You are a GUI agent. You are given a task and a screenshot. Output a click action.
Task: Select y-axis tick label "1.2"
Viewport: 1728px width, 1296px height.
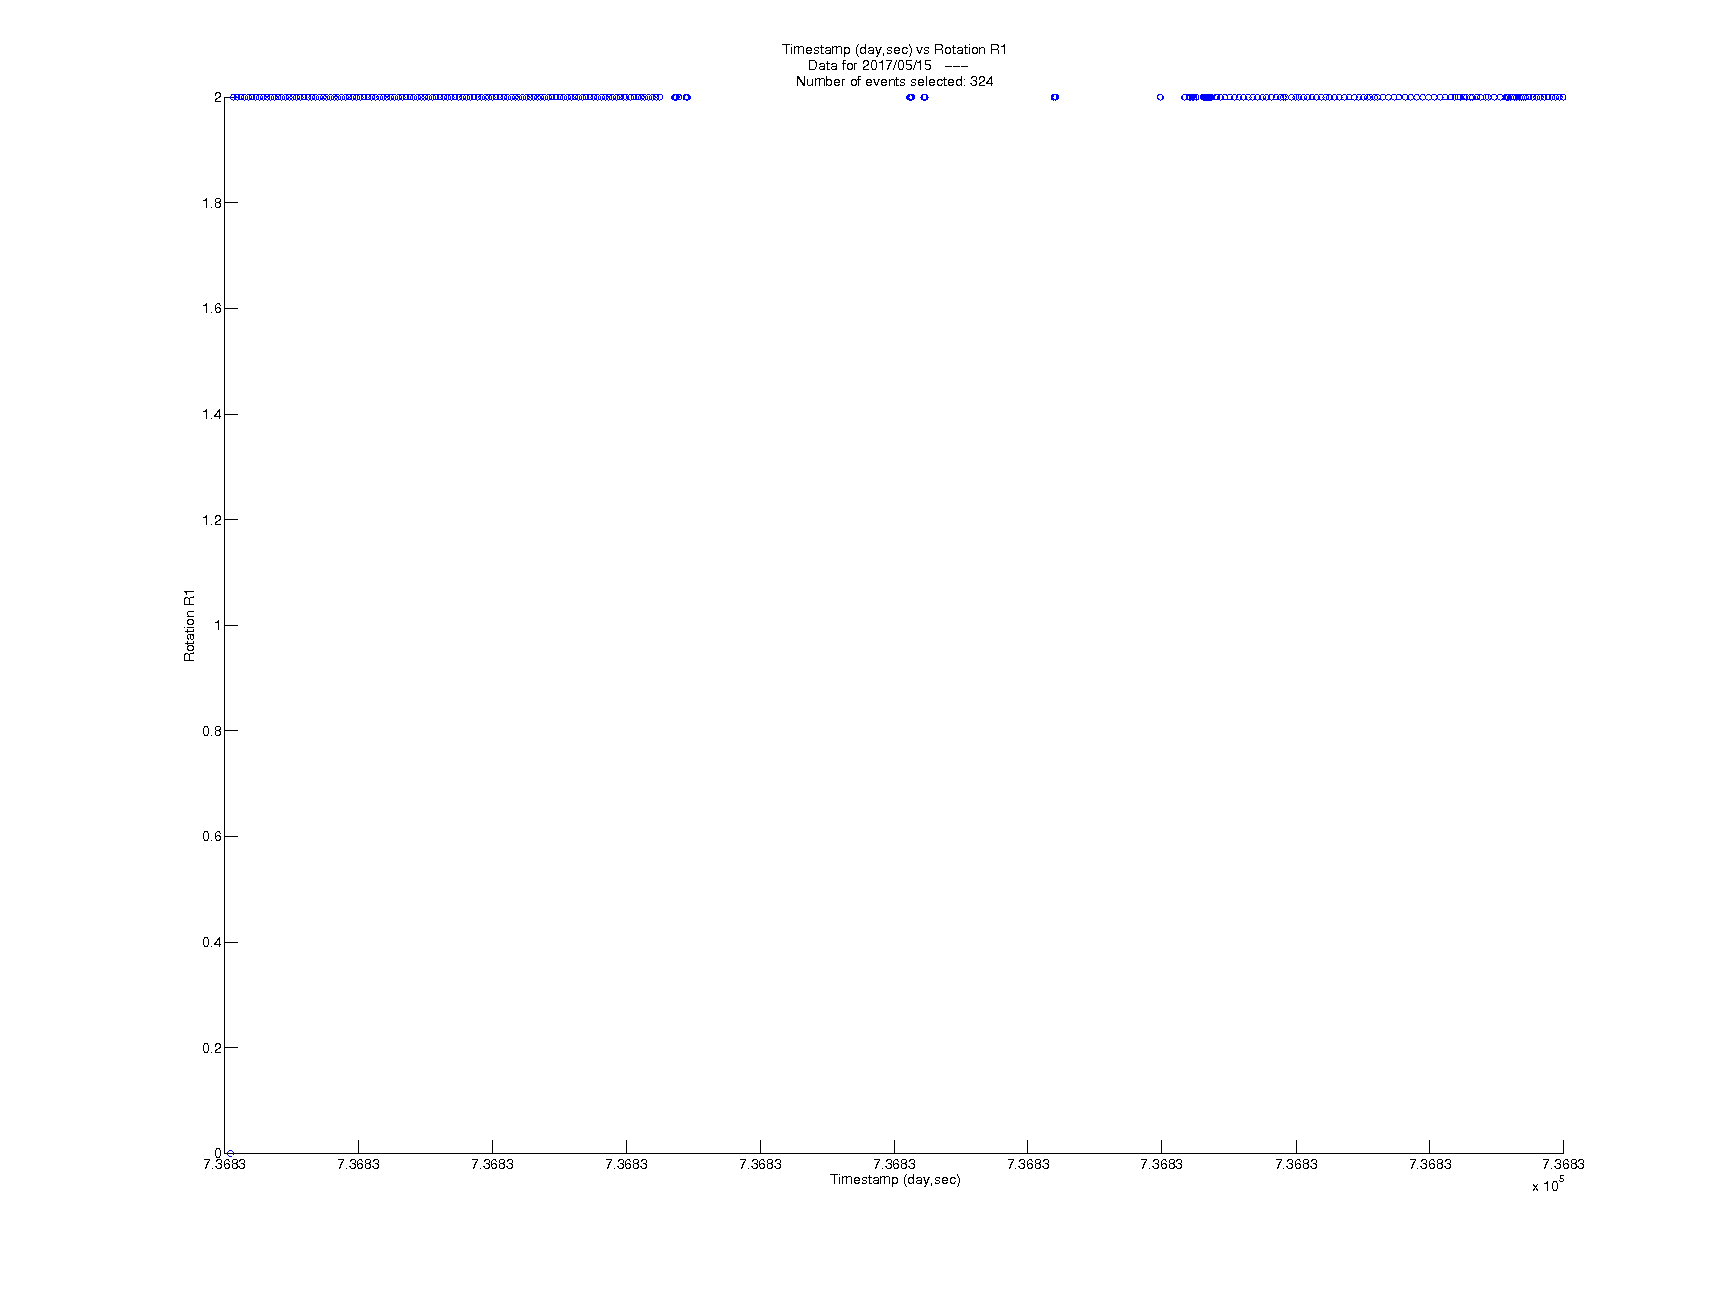coord(211,520)
